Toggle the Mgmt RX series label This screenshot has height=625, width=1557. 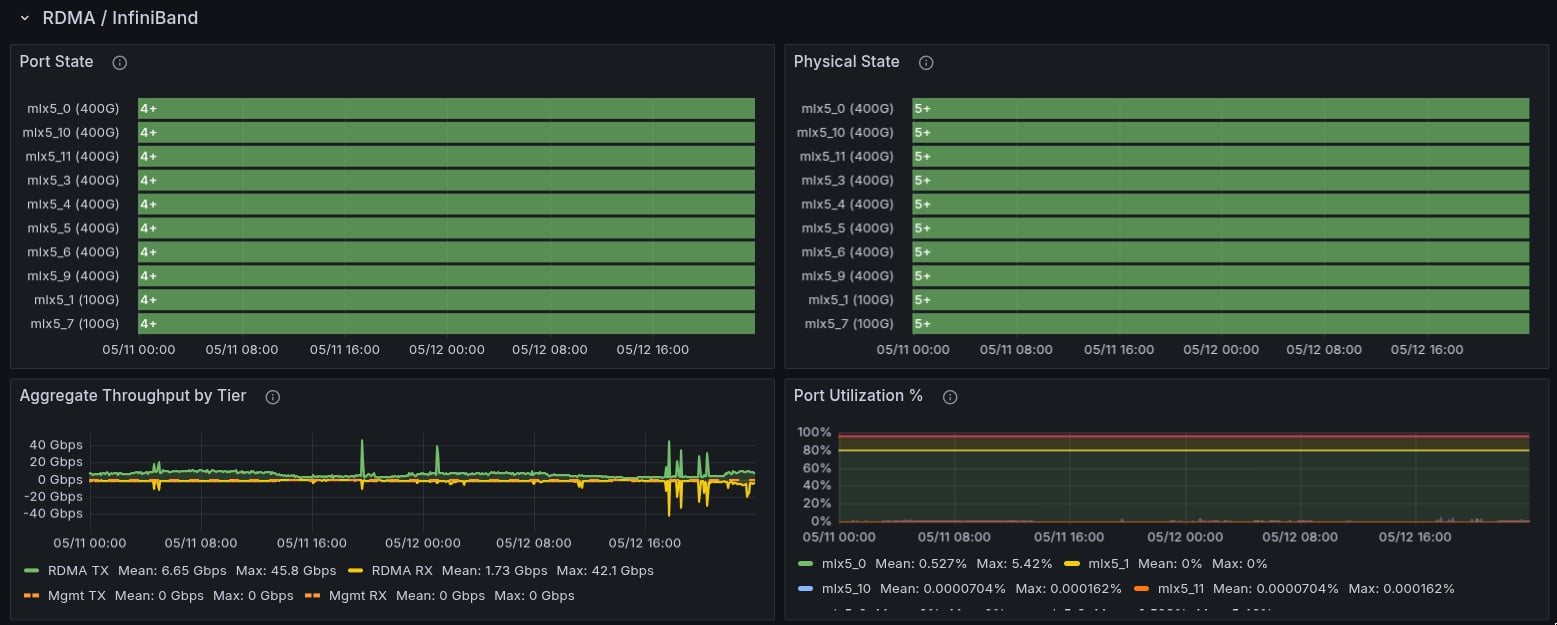pos(358,596)
